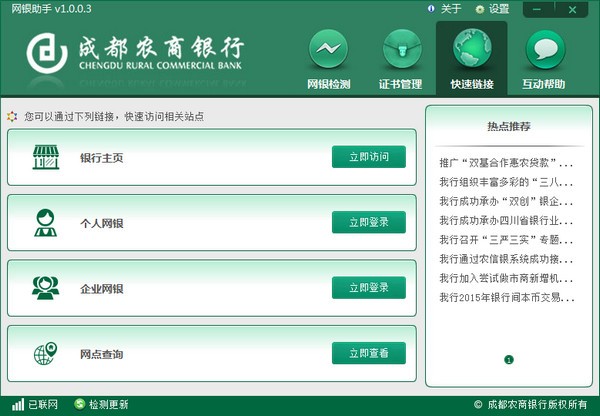Switch to the 互动帮助 tab label

click(544, 84)
